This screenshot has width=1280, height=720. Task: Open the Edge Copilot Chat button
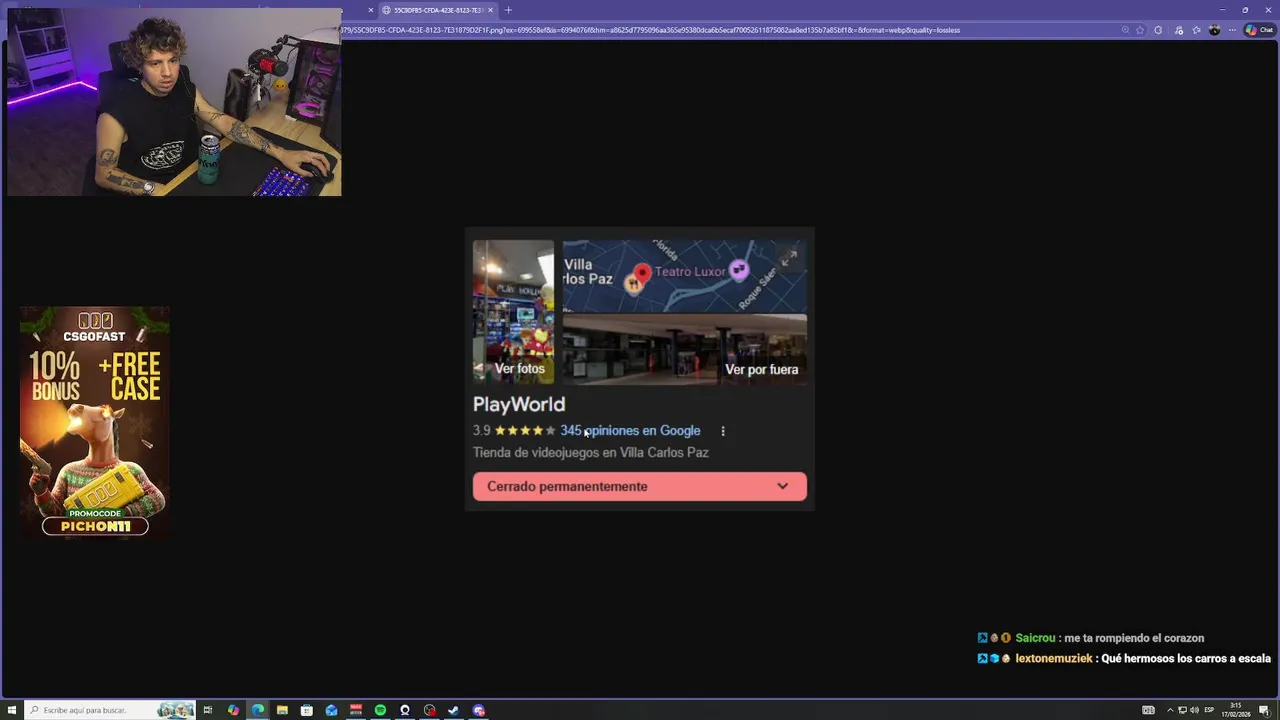1259,30
